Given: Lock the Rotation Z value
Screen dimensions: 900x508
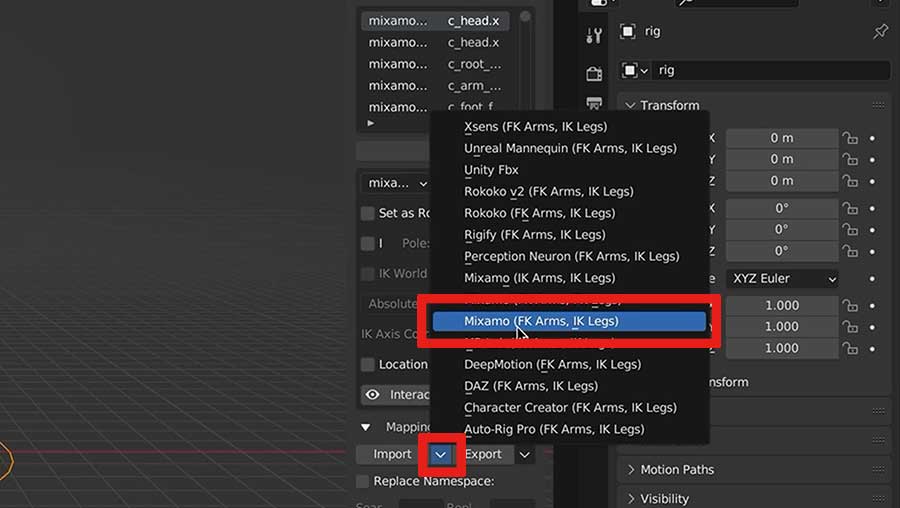Looking at the screenshot, I should 850,251.
